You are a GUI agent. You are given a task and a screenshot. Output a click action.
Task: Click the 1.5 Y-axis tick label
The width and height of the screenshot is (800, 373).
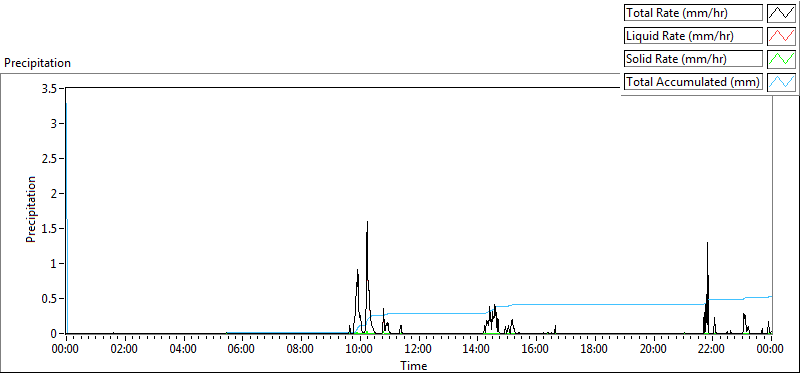coord(53,229)
